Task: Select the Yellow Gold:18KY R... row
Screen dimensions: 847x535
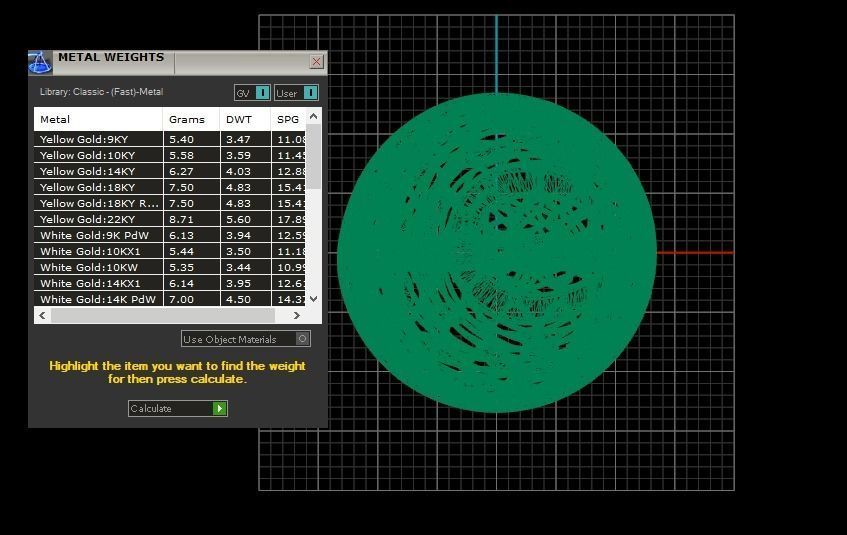Action: [170, 204]
